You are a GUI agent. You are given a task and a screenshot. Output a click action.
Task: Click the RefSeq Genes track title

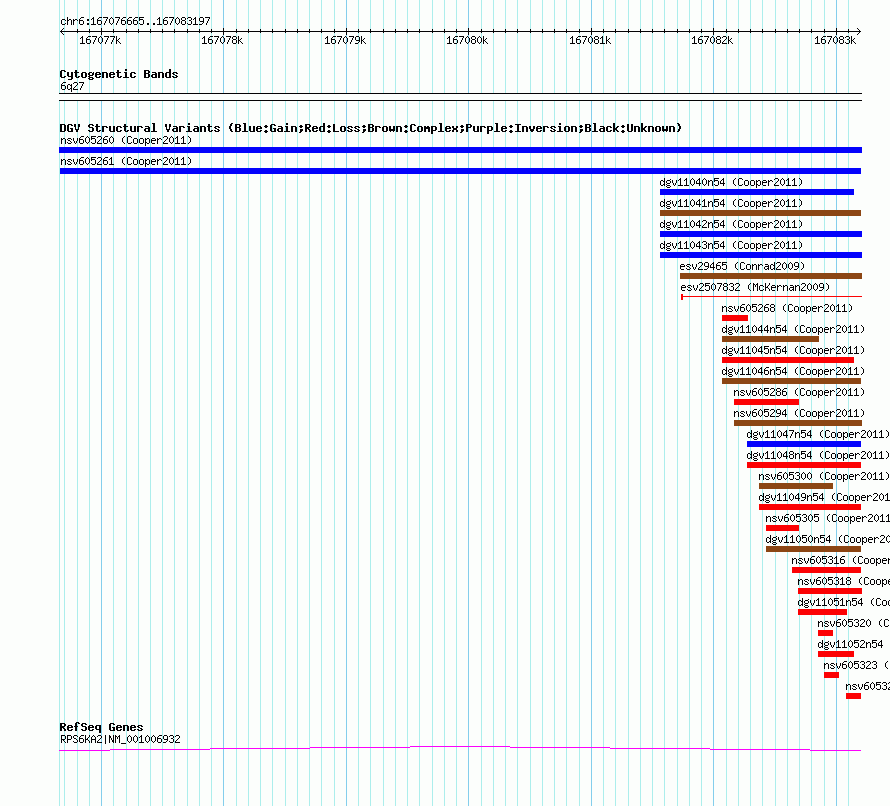101,727
